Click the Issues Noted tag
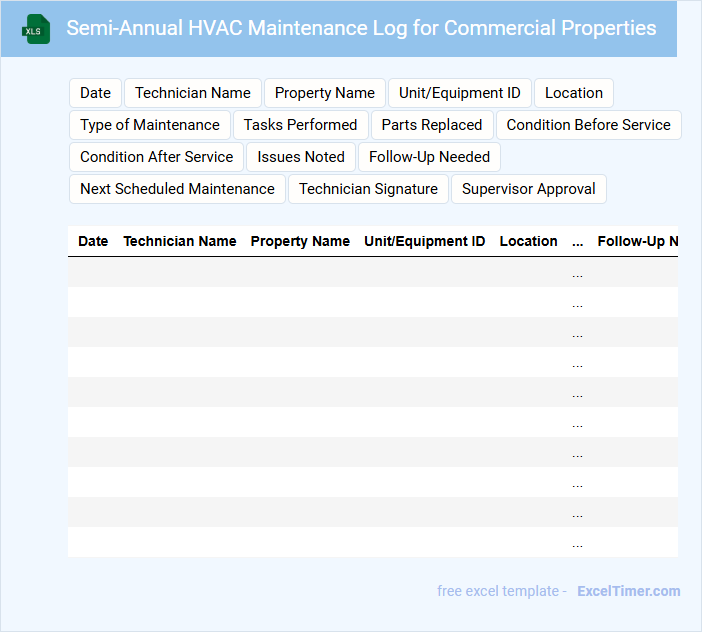This screenshot has height=632, width=702. click(x=300, y=157)
